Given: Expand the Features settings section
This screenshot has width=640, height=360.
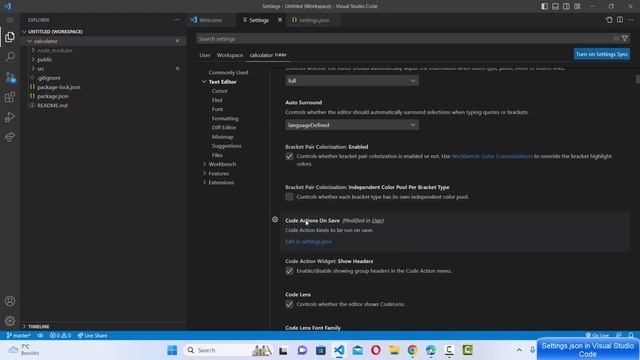Looking at the screenshot, I should [204, 173].
